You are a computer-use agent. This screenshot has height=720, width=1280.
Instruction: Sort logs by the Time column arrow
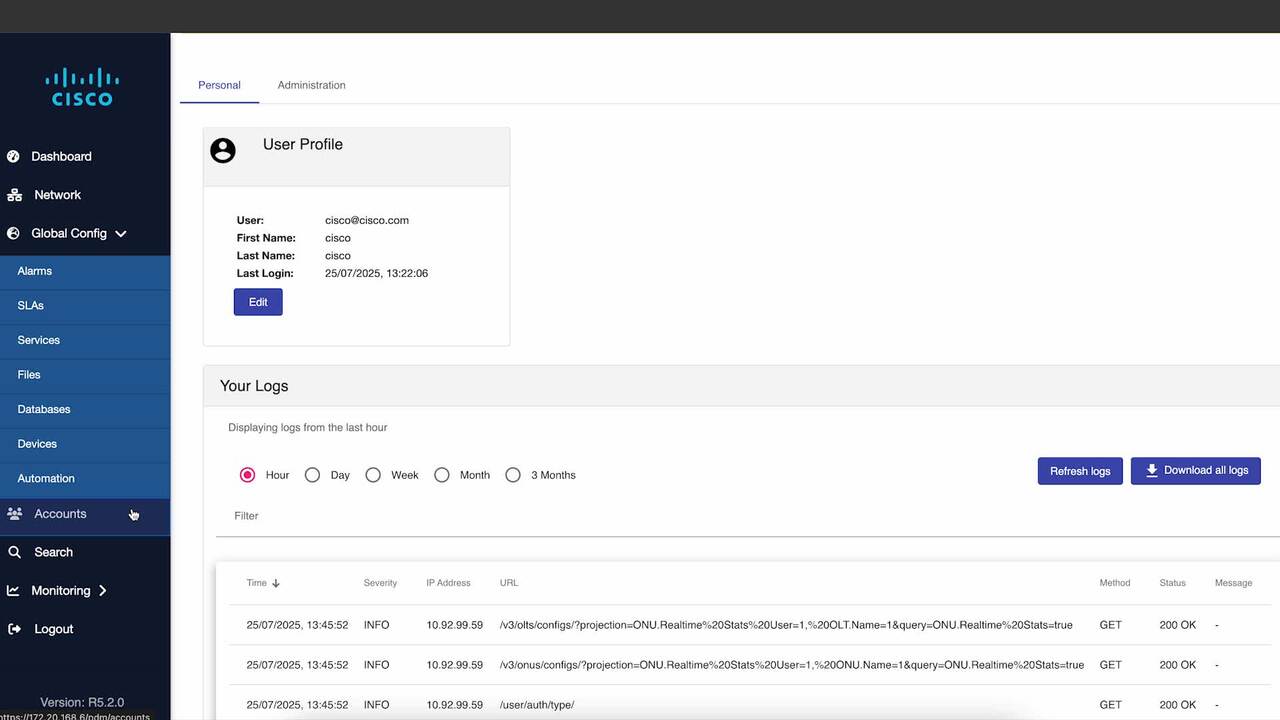pyautogui.click(x=276, y=583)
